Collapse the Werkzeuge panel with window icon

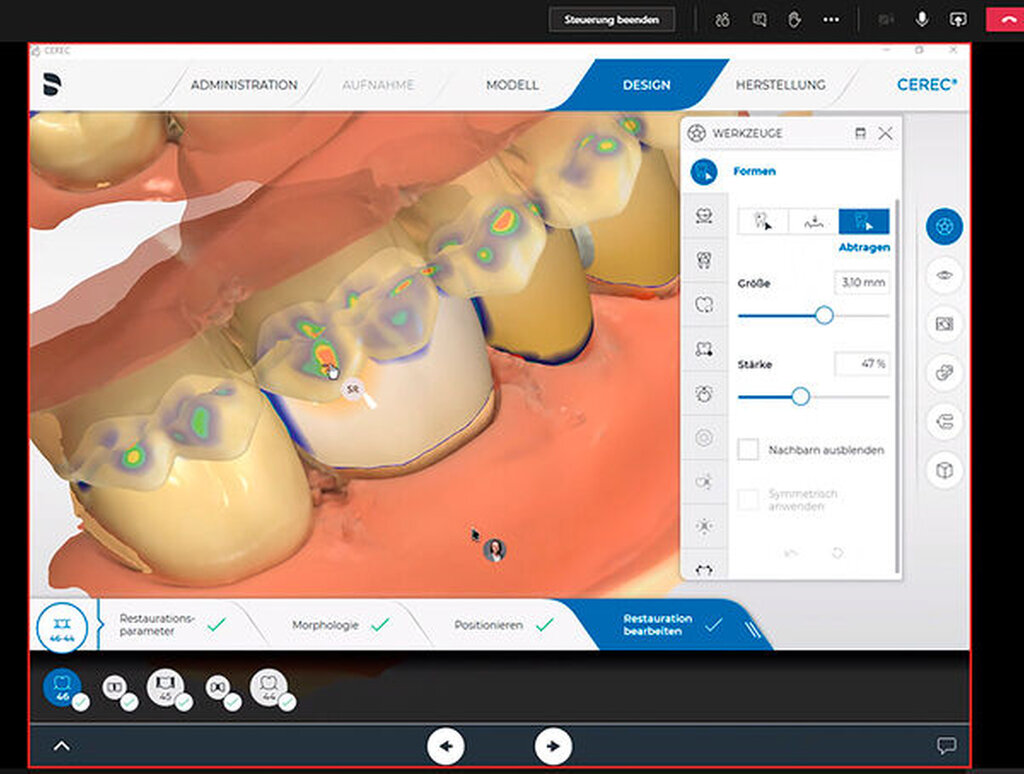pyautogui.click(x=860, y=133)
